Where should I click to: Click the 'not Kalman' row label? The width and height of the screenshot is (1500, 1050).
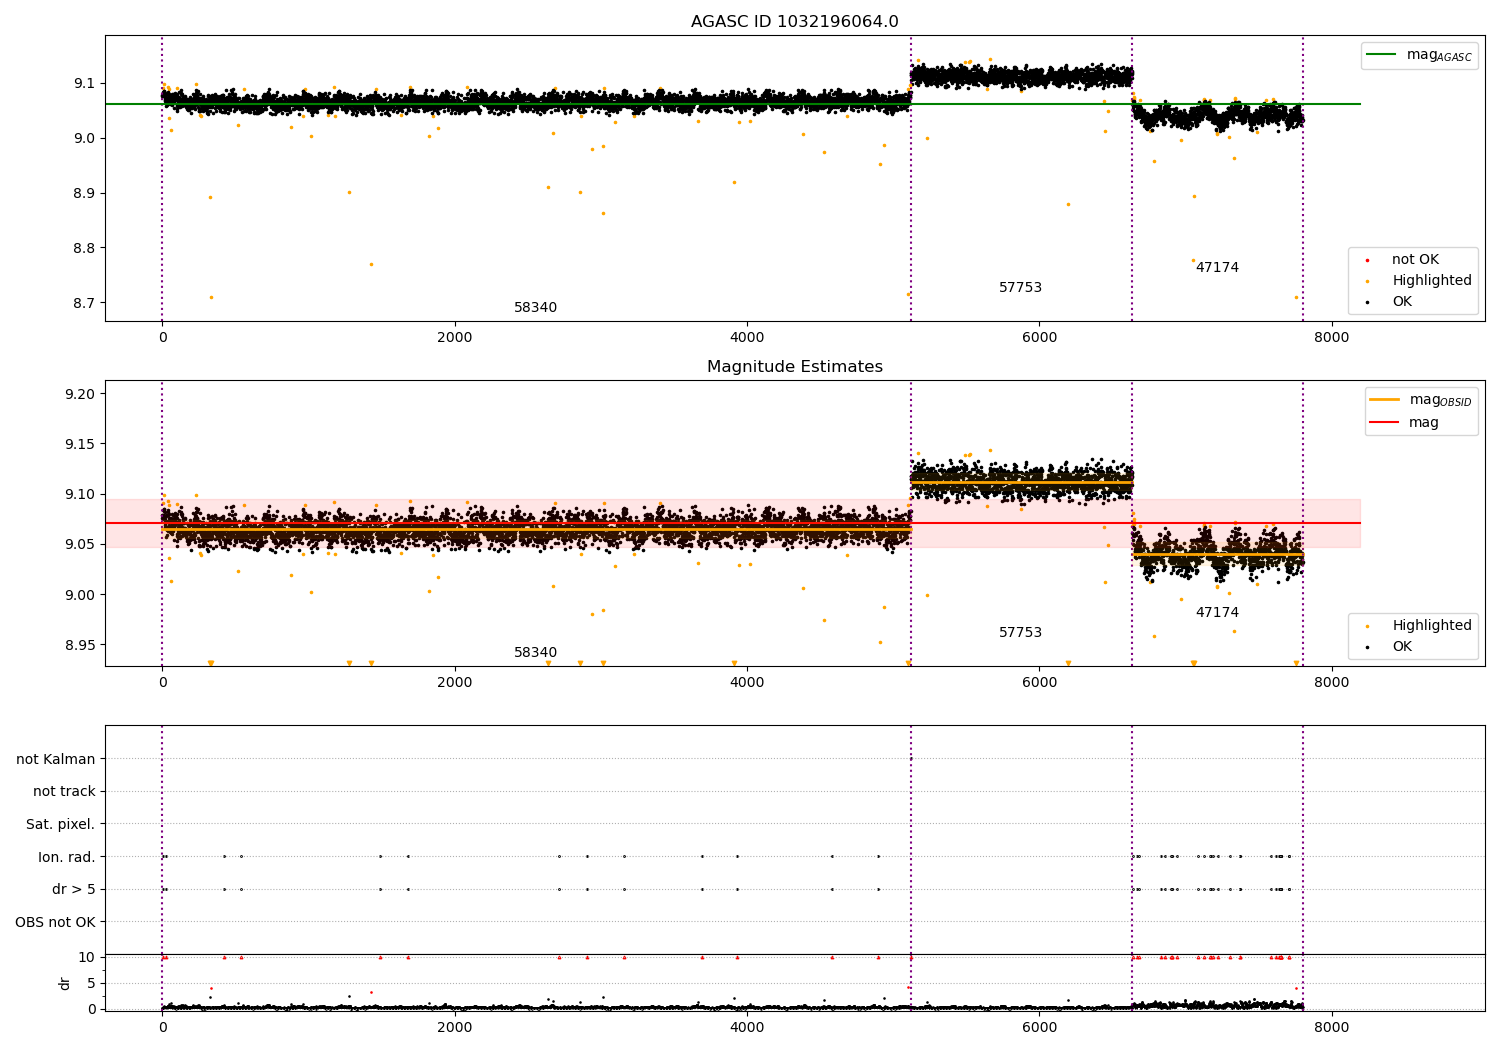click(x=56, y=759)
